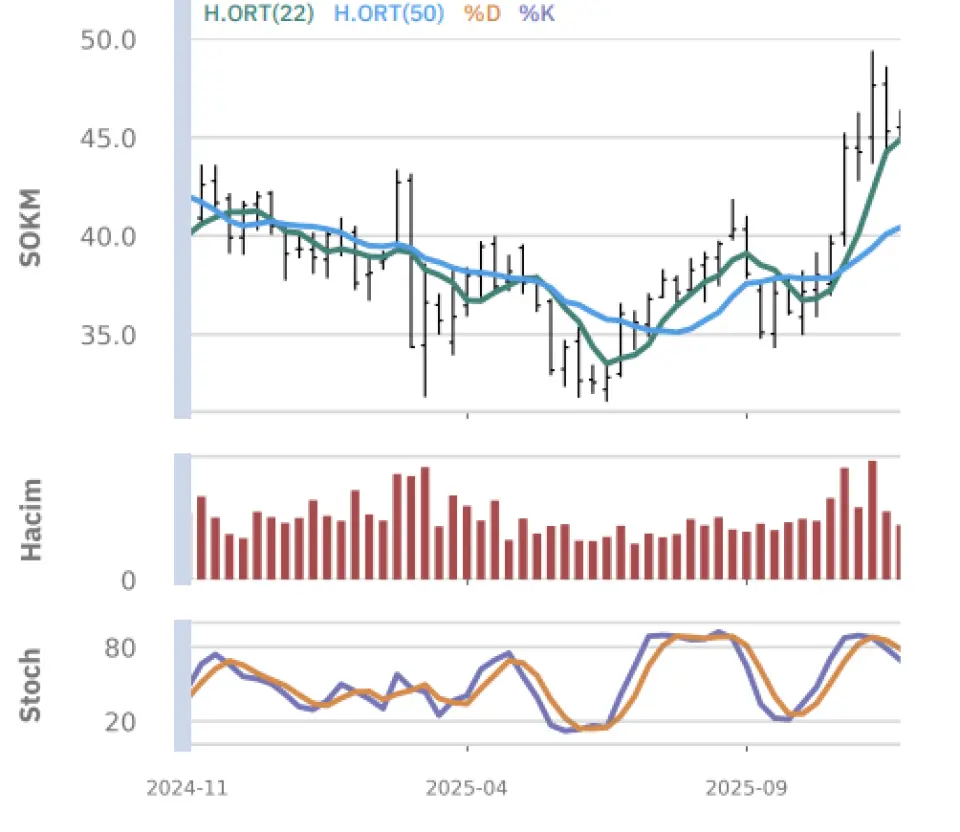Click the tallest volume bar in Hacim
This screenshot has width=960, height=832.
872,520
